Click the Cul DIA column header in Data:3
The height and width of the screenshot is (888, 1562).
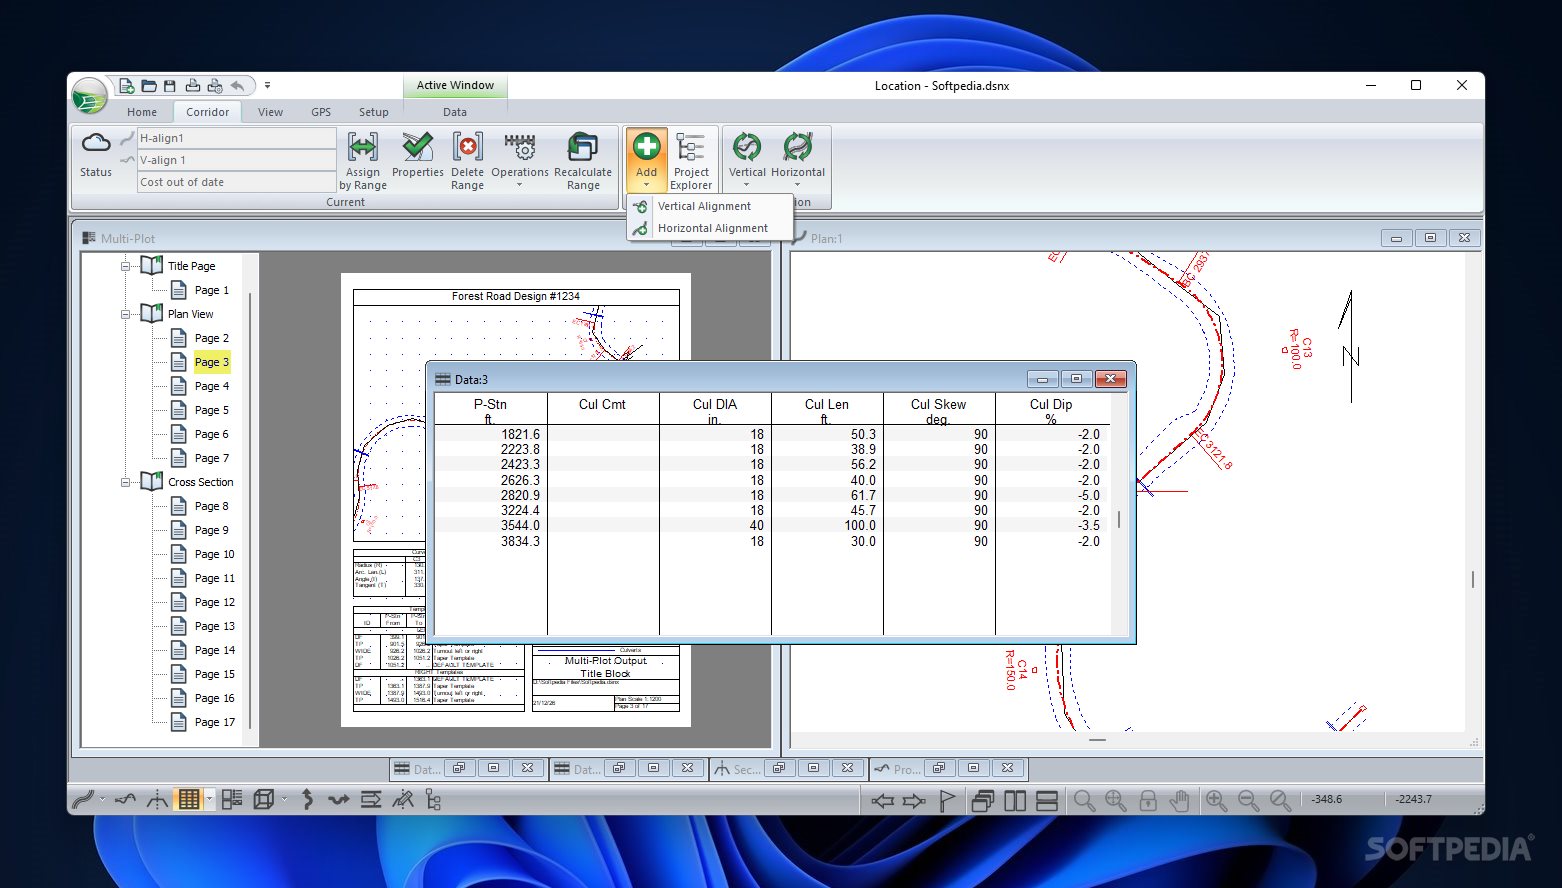pos(715,410)
